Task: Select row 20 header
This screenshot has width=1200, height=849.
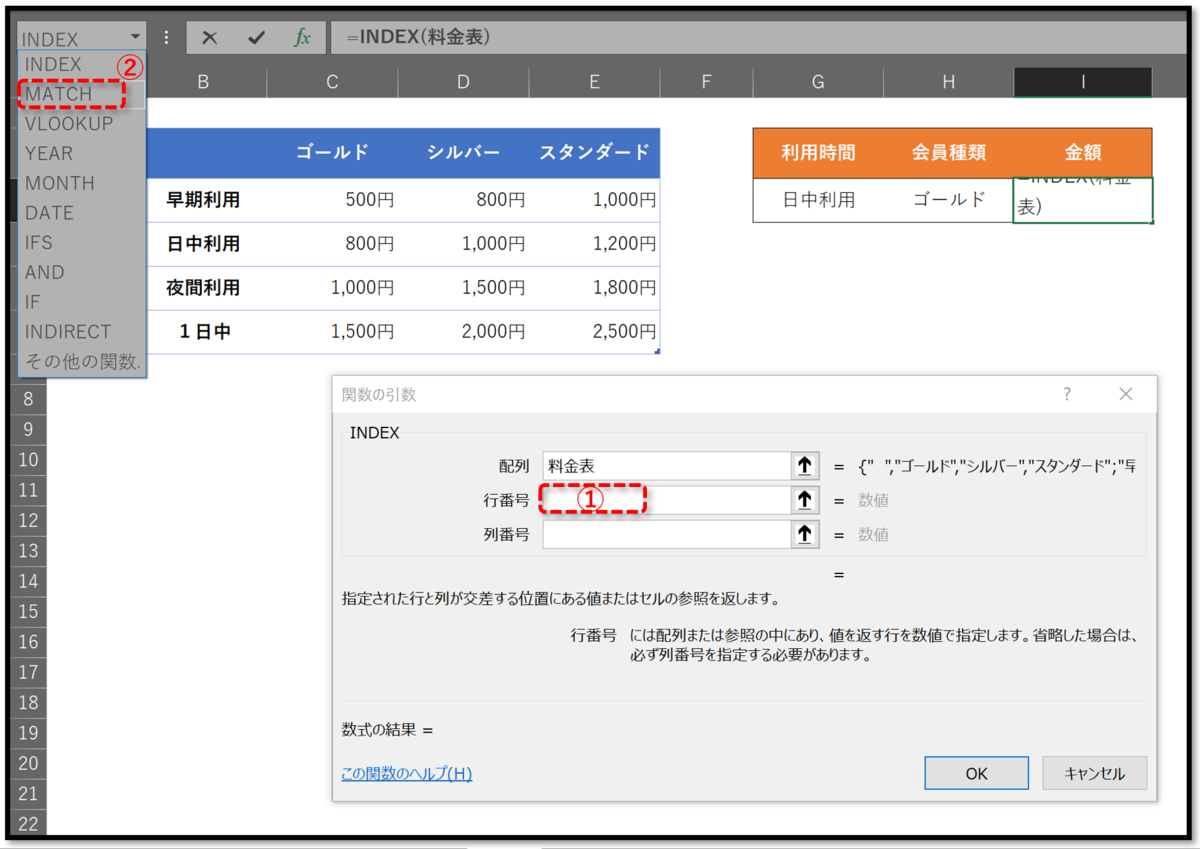Action: tap(28, 763)
